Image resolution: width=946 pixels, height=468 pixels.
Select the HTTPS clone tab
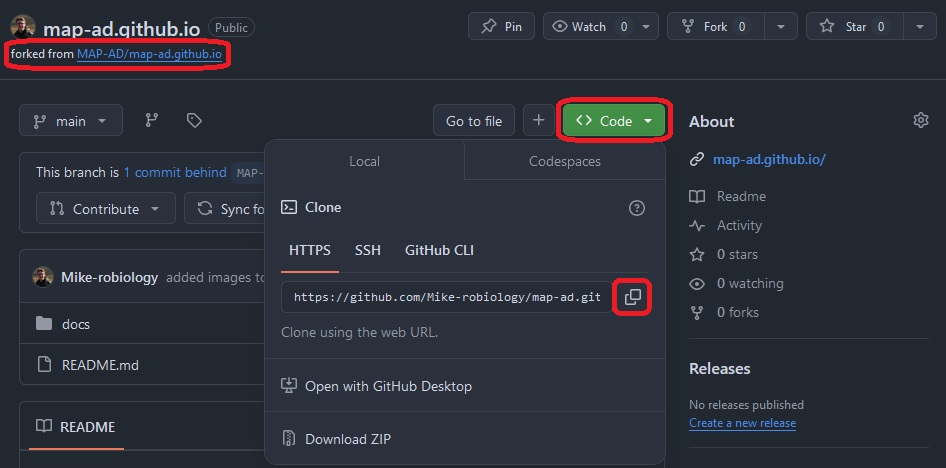point(310,250)
